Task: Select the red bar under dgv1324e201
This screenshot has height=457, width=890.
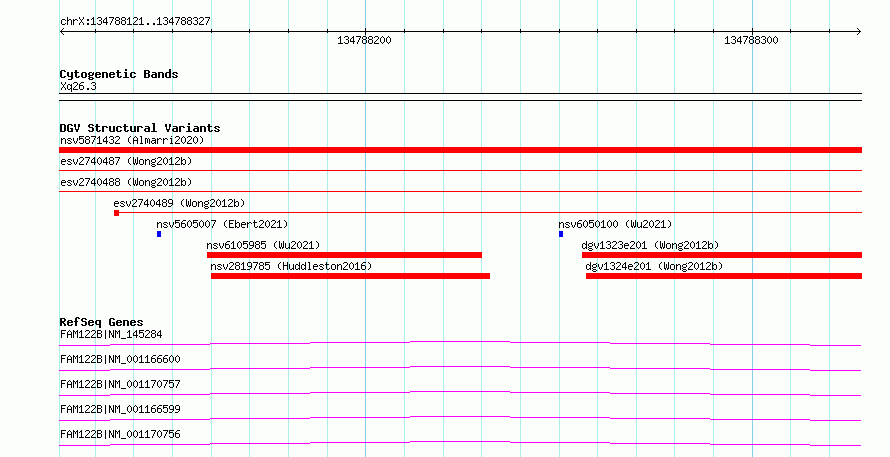Action: (x=724, y=276)
